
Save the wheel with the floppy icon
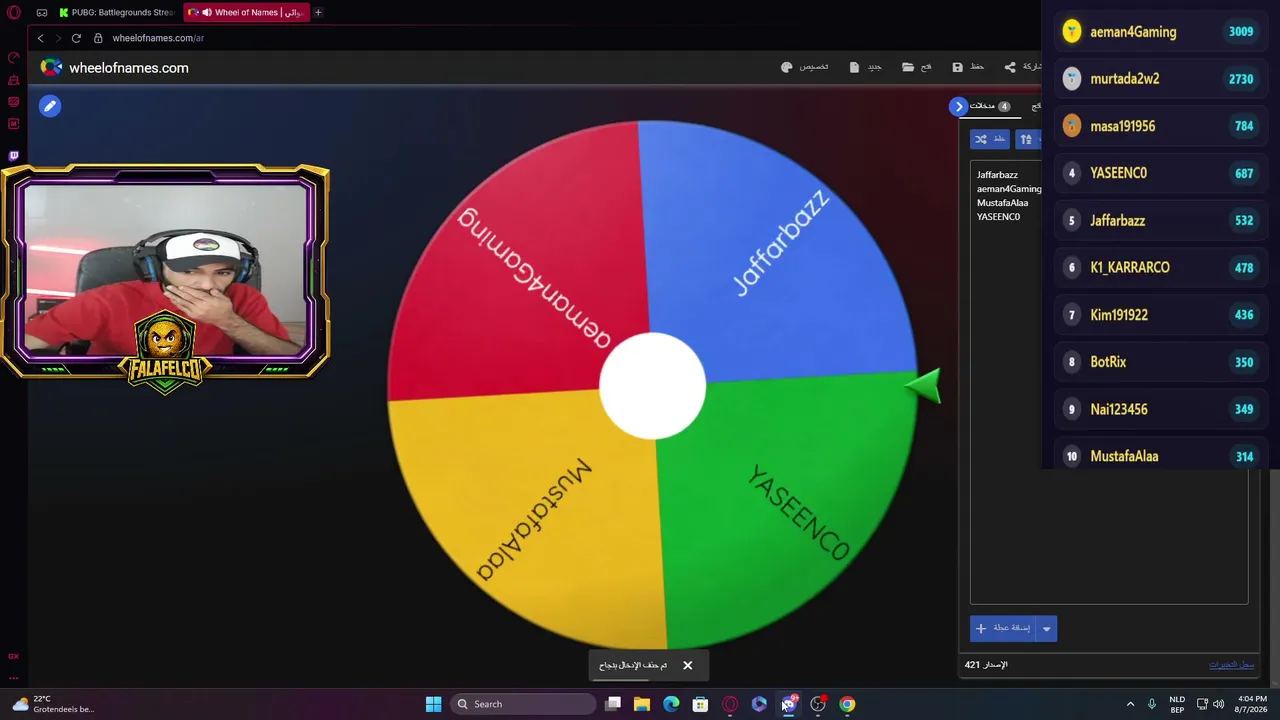pos(968,67)
